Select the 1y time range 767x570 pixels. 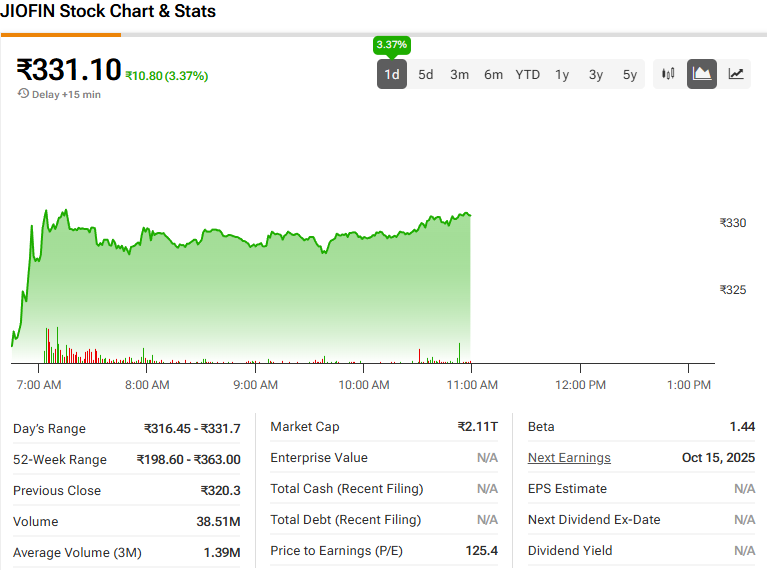[562, 74]
